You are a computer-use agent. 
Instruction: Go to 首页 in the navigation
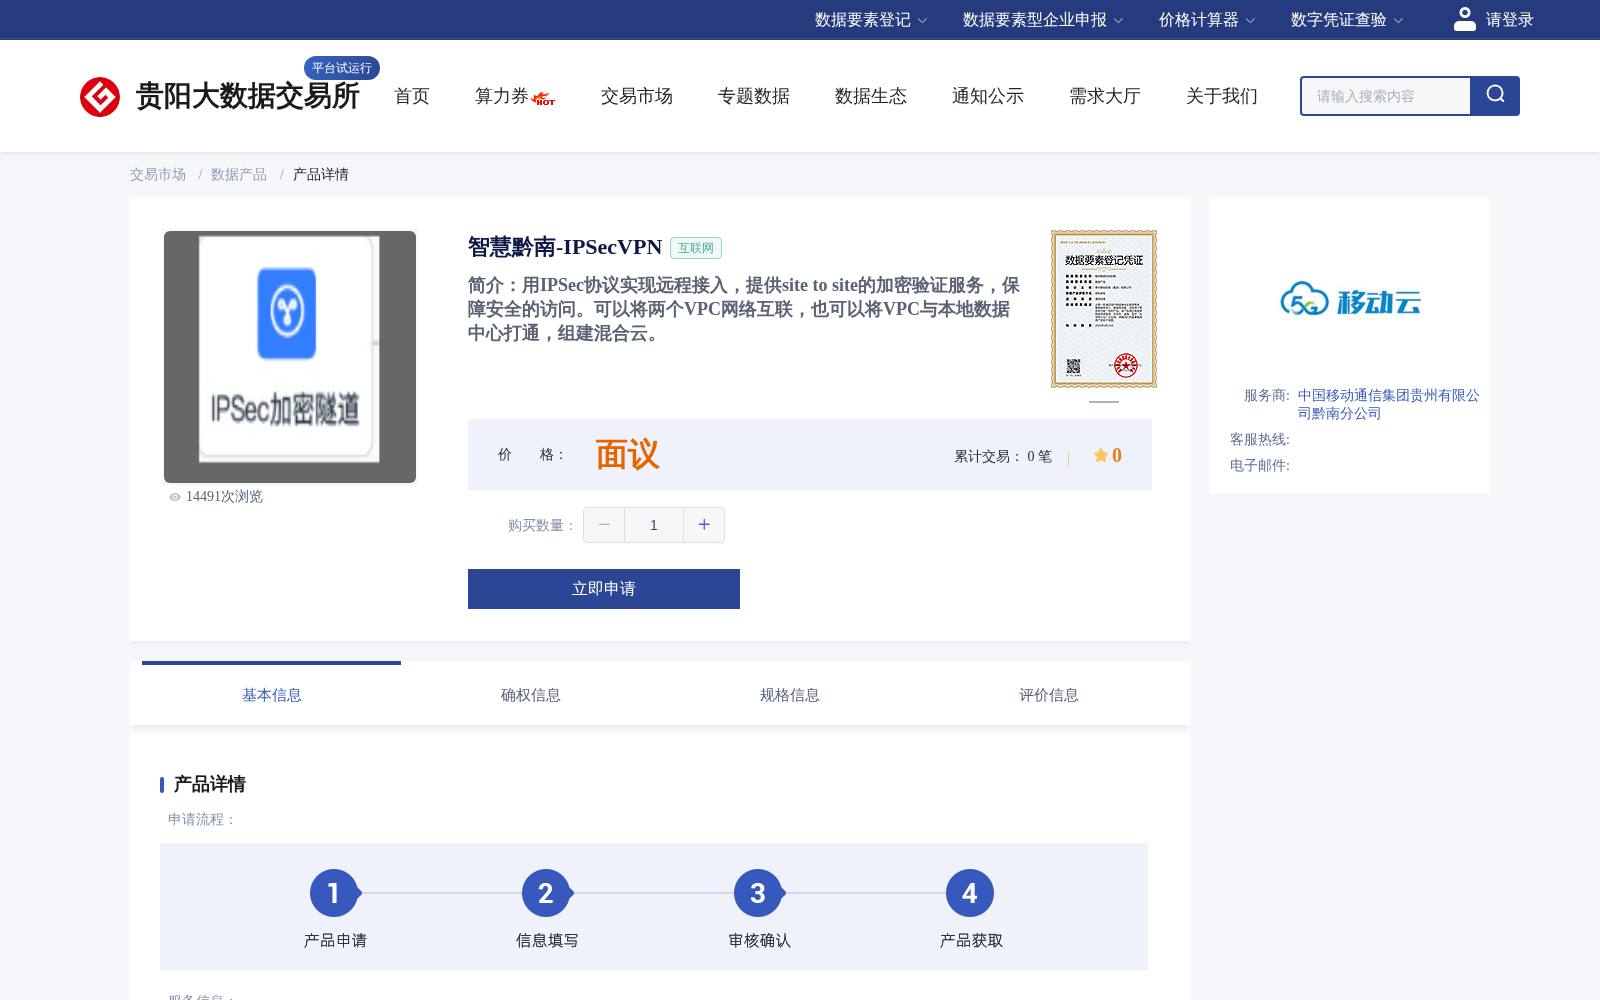click(412, 96)
